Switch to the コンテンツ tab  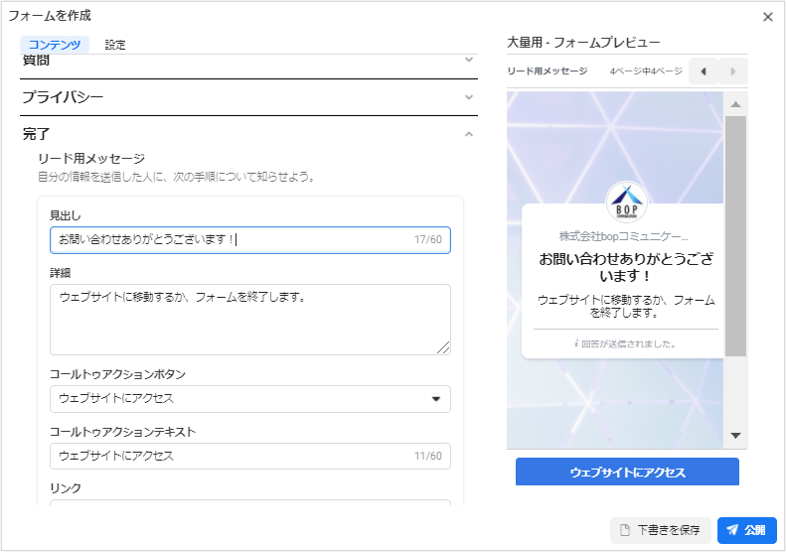(55, 44)
